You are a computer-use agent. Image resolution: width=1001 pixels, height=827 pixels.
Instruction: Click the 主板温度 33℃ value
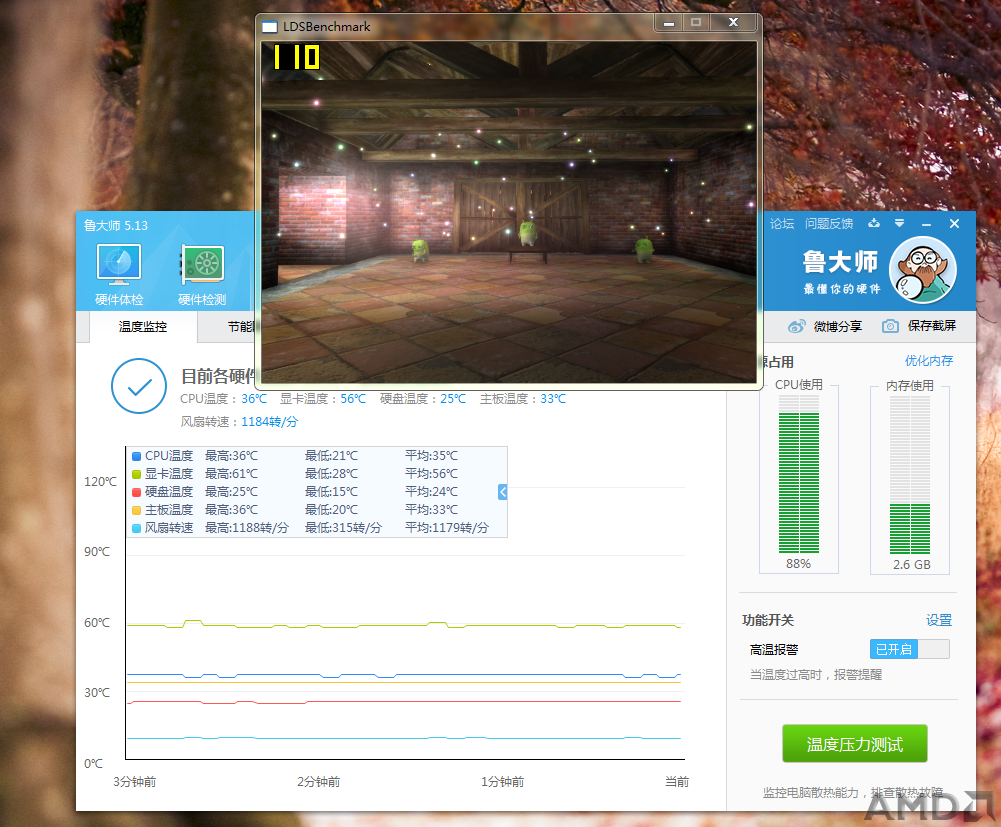[x=553, y=398]
